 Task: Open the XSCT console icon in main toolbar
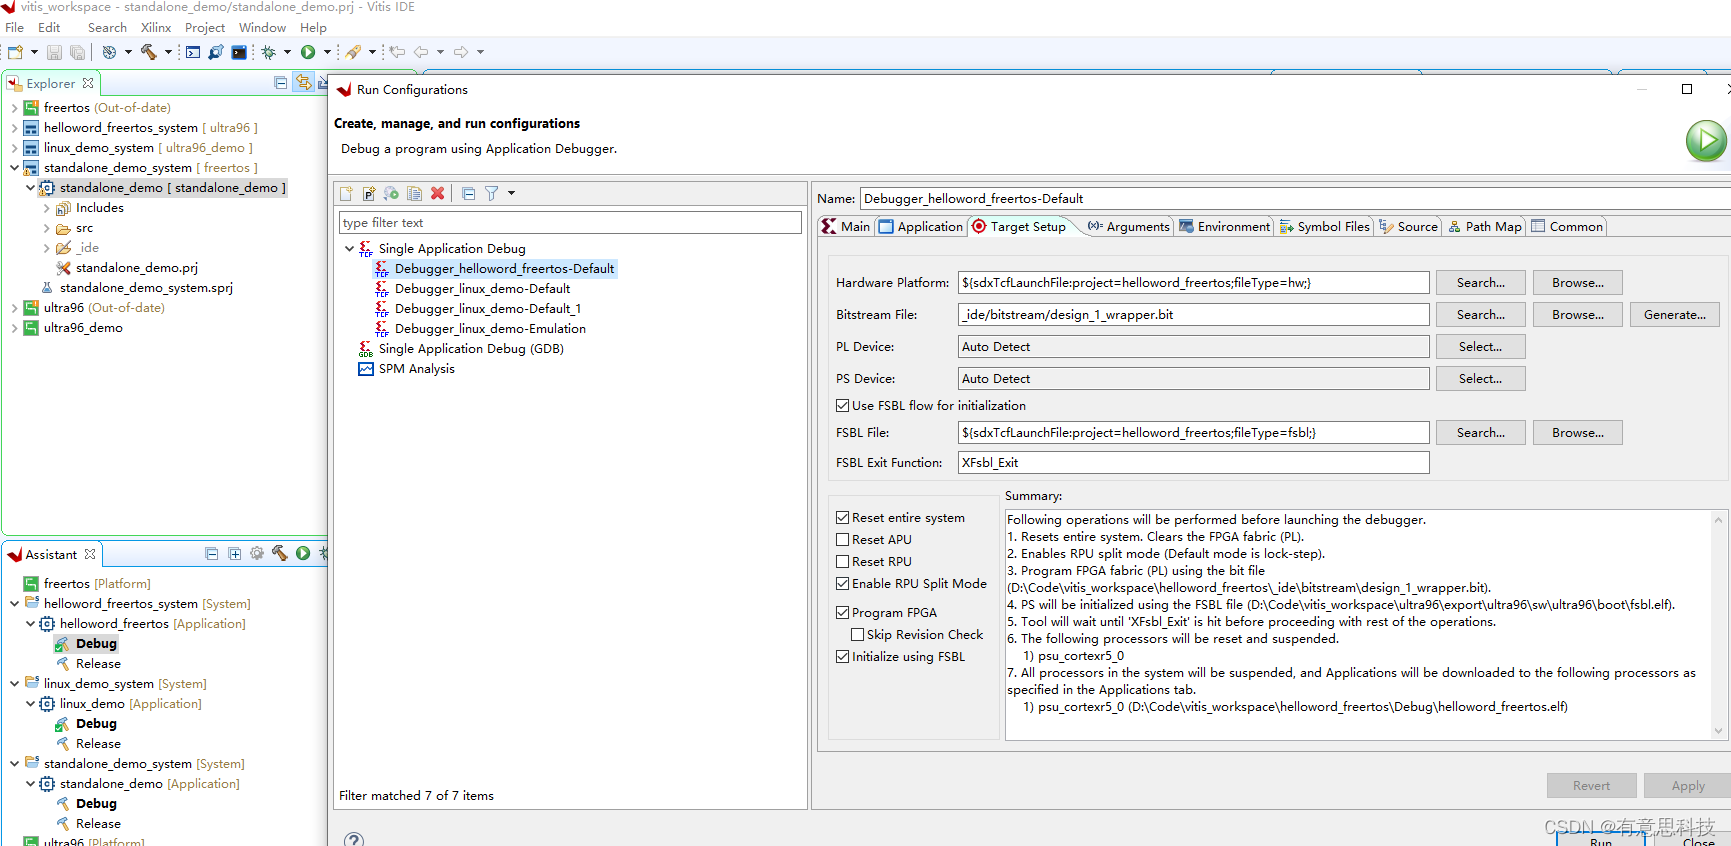coord(193,52)
